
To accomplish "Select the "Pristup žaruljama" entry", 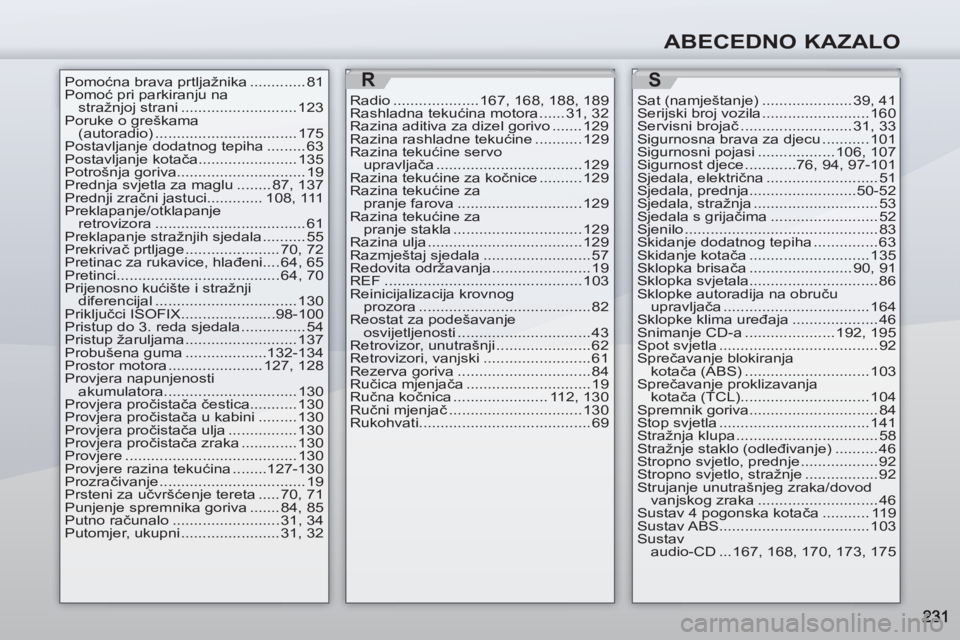I will click(x=194, y=340).
